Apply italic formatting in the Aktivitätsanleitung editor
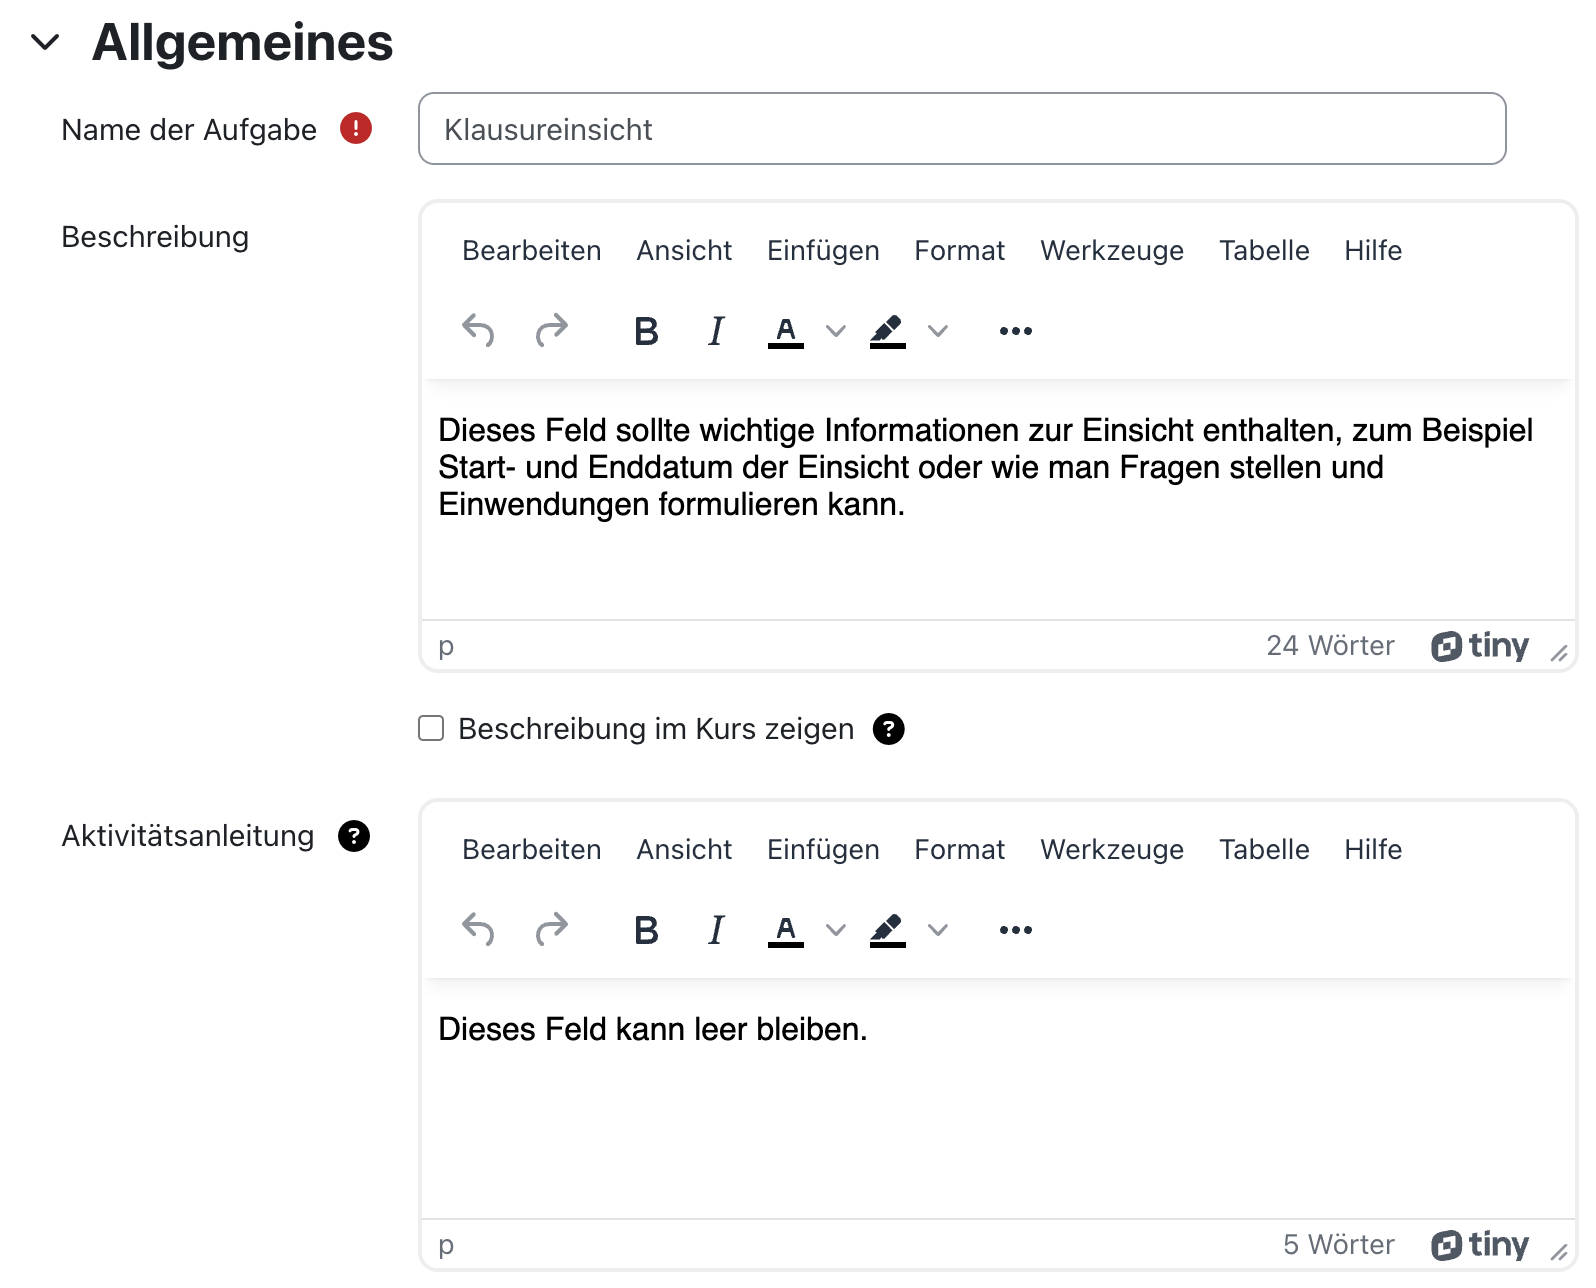Viewport: 1596px width, 1288px height. [x=715, y=929]
